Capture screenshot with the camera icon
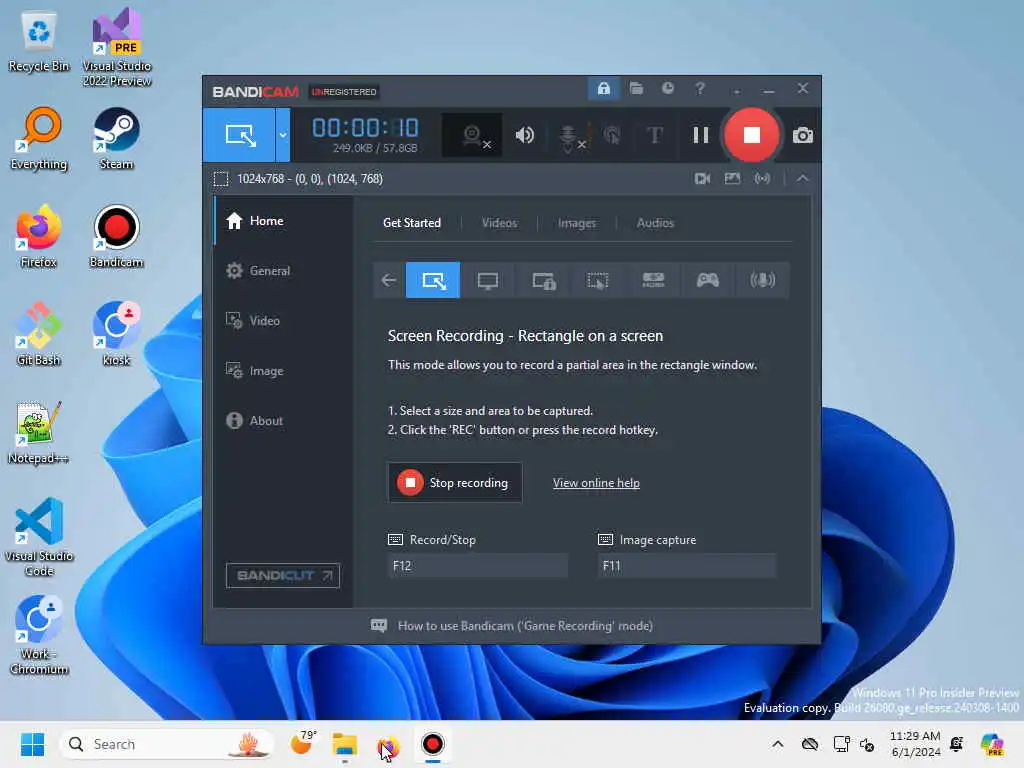This screenshot has height=768, width=1024. click(x=803, y=136)
